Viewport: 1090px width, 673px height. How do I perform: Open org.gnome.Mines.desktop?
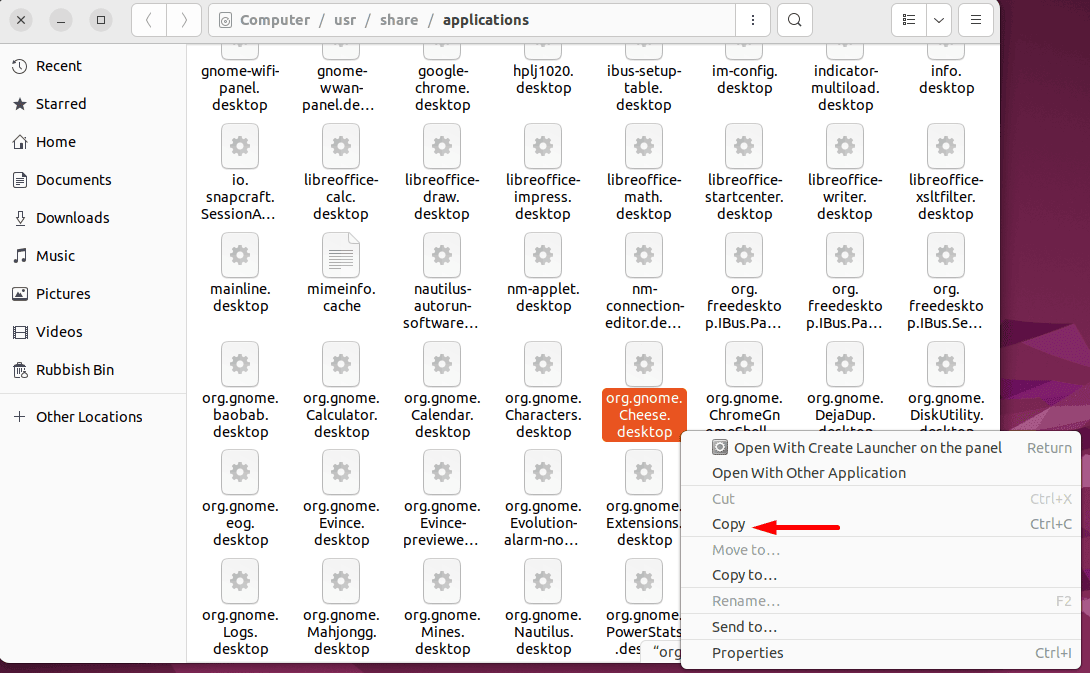pyautogui.click(x=442, y=581)
